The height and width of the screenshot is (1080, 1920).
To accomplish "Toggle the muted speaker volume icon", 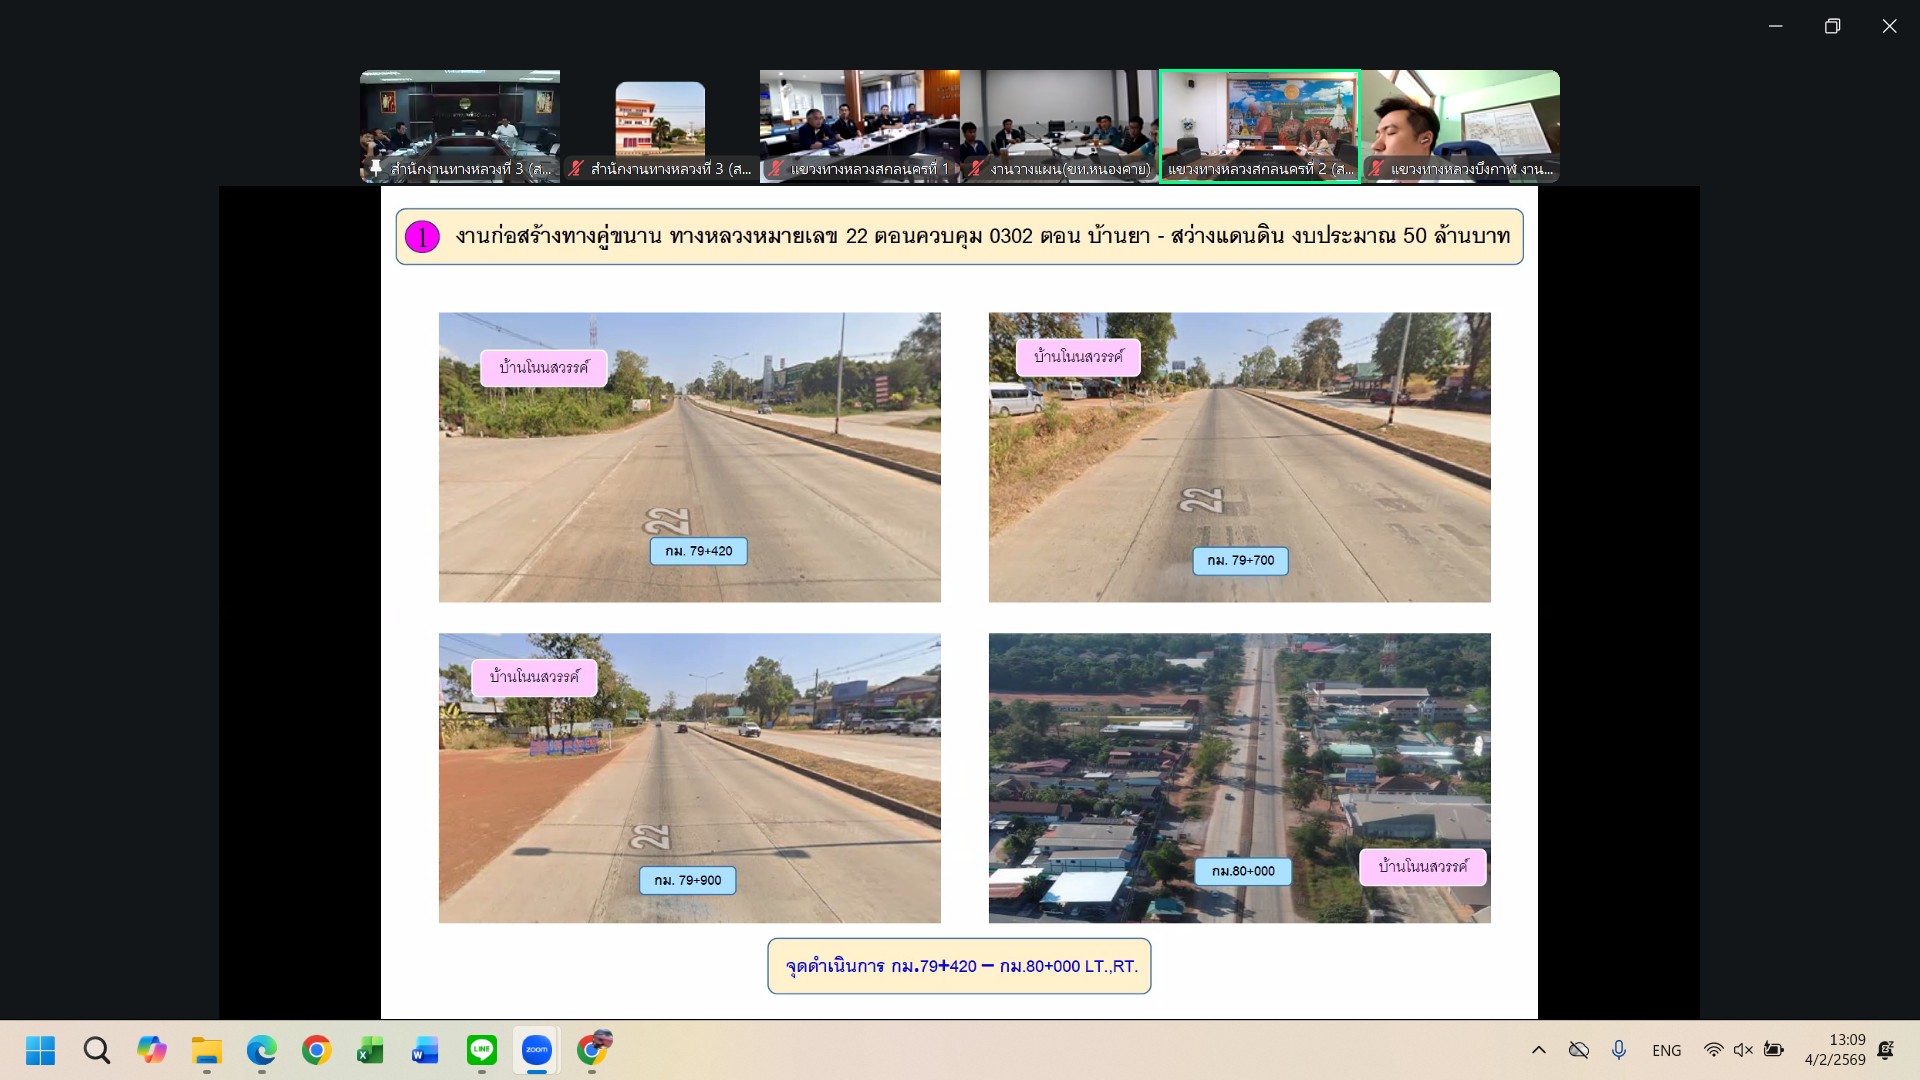I will [x=1743, y=1050].
